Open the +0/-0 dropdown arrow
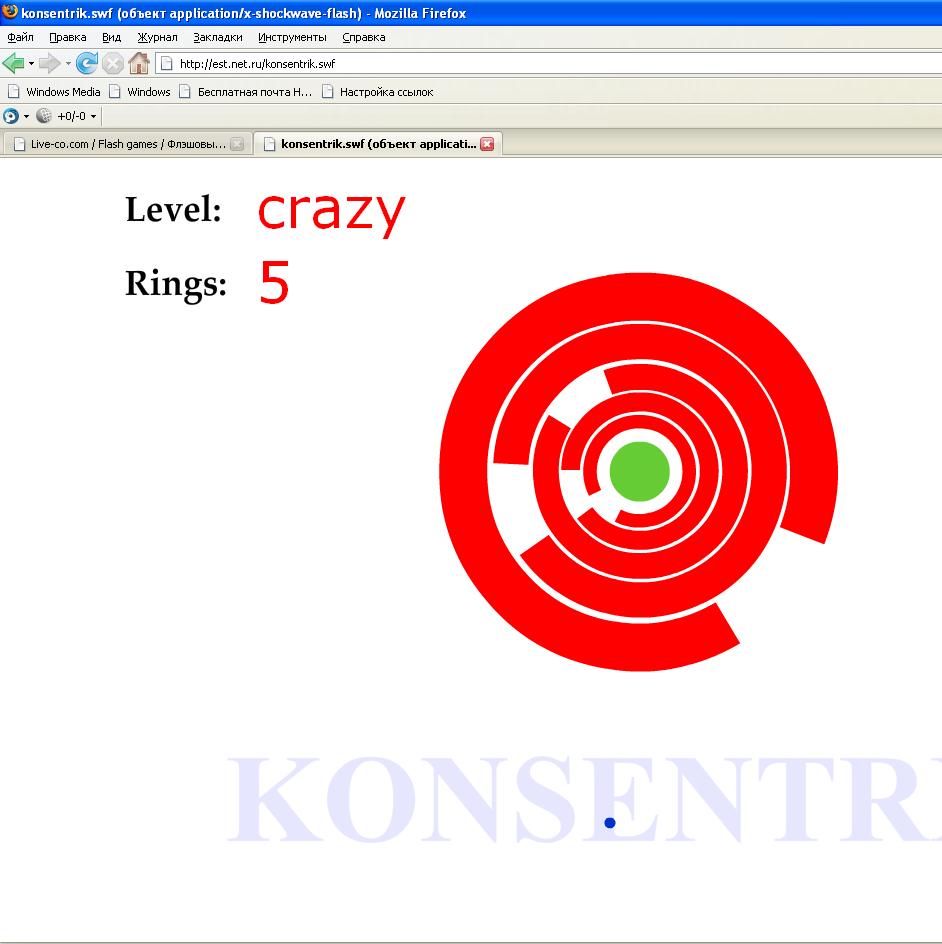The image size is (942, 944). (94, 117)
